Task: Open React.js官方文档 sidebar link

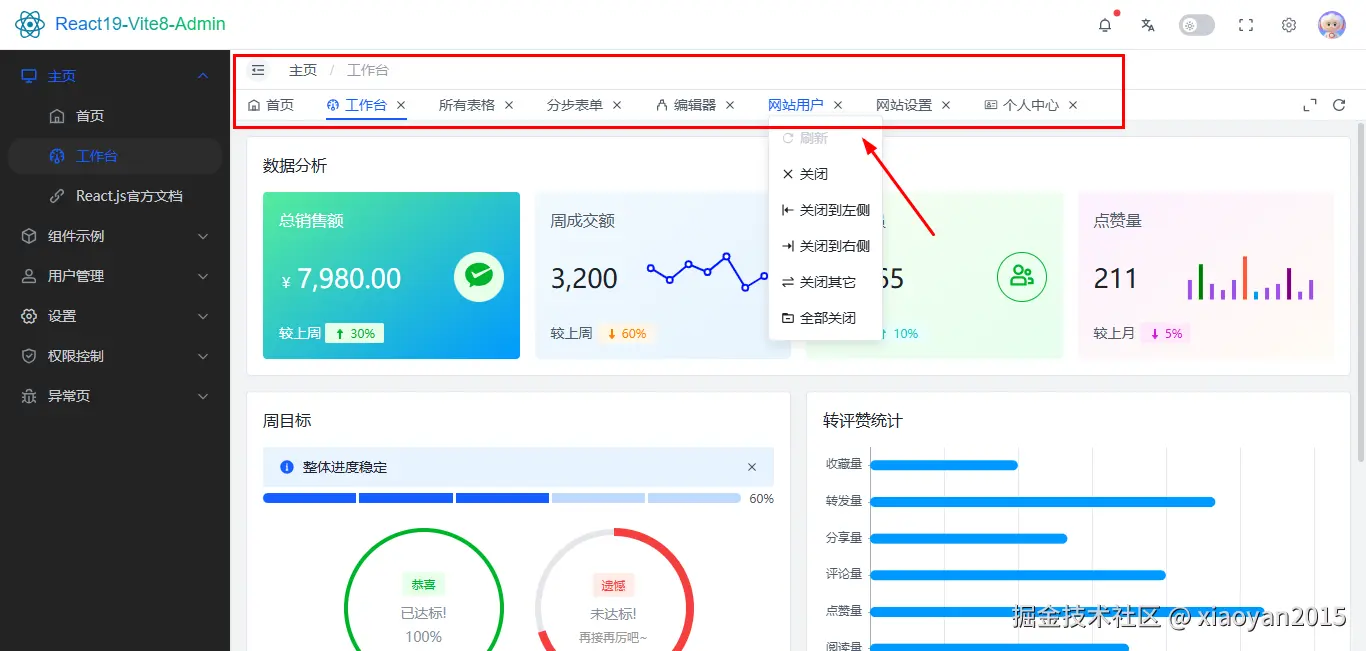Action: click(115, 196)
